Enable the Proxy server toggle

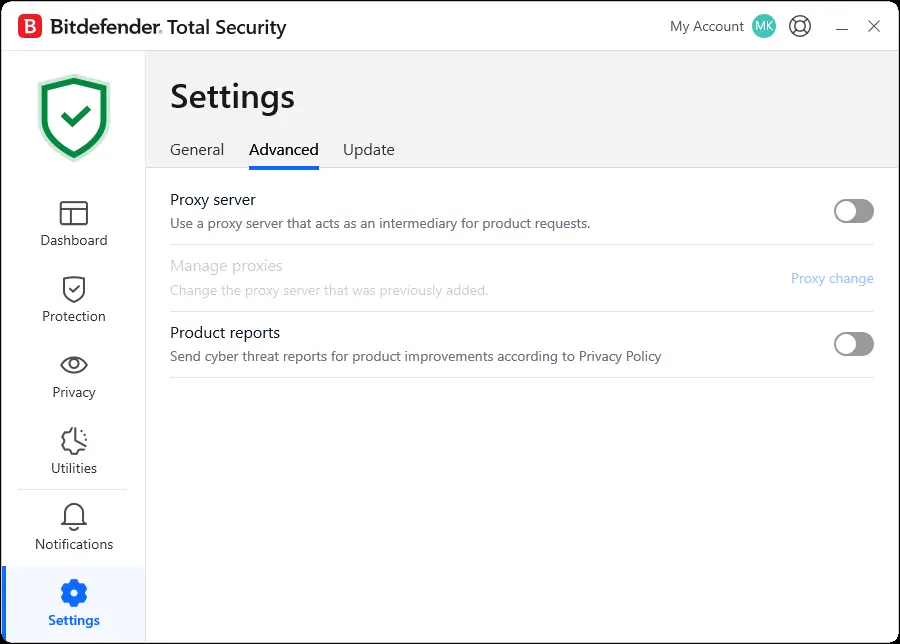(x=854, y=211)
